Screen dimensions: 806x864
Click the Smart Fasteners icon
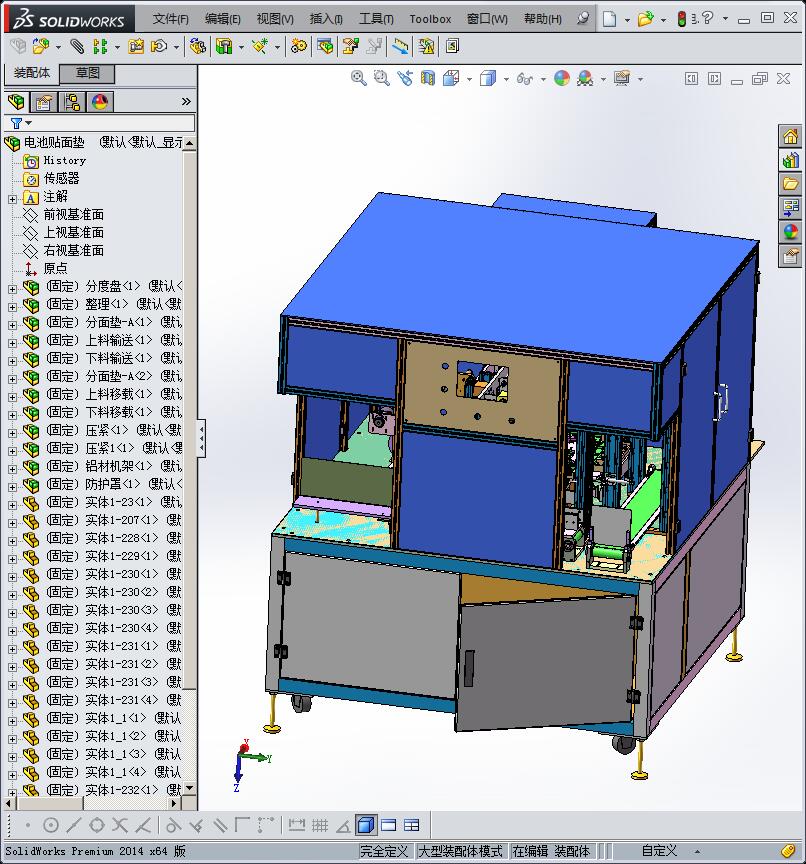pos(136,47)
